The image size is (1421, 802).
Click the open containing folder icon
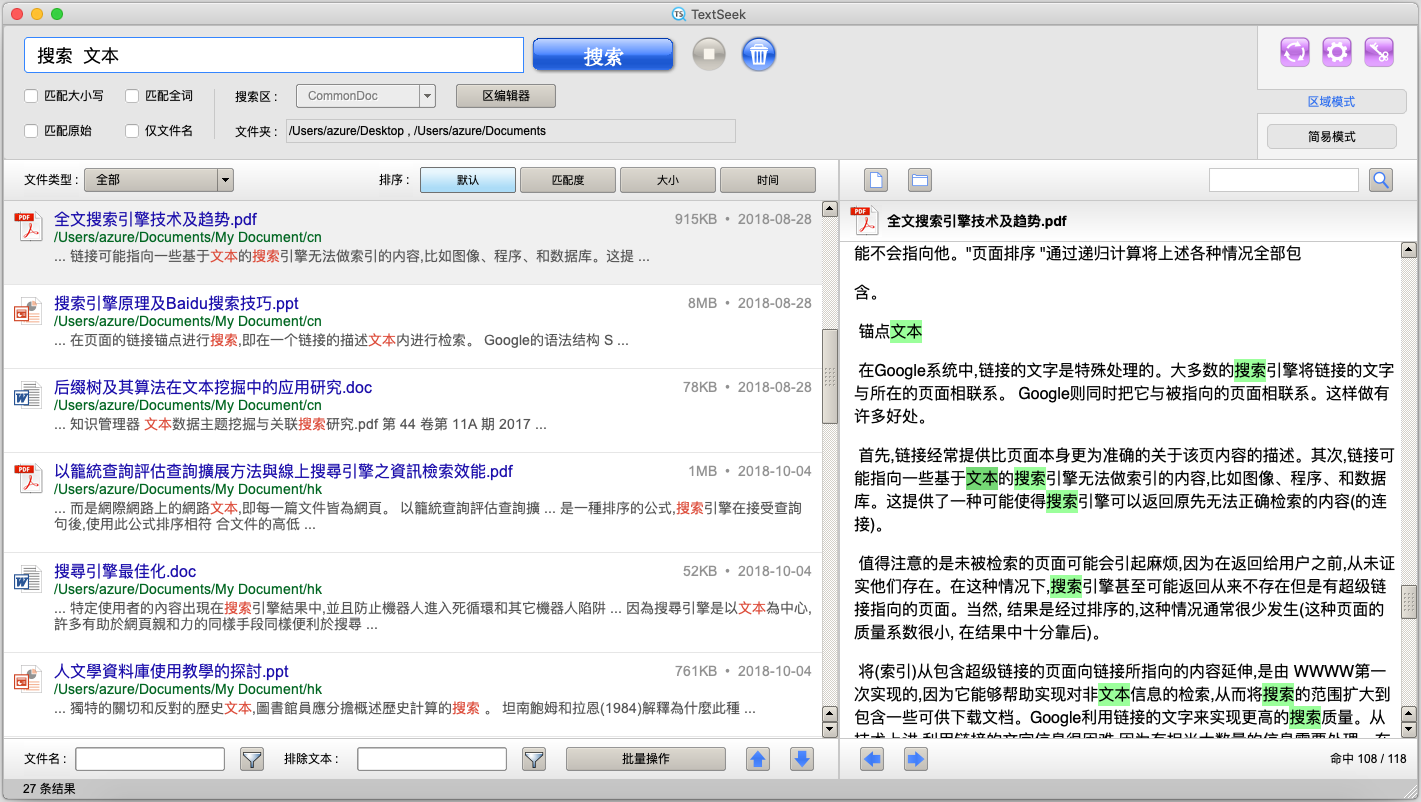tap(920, 180)
